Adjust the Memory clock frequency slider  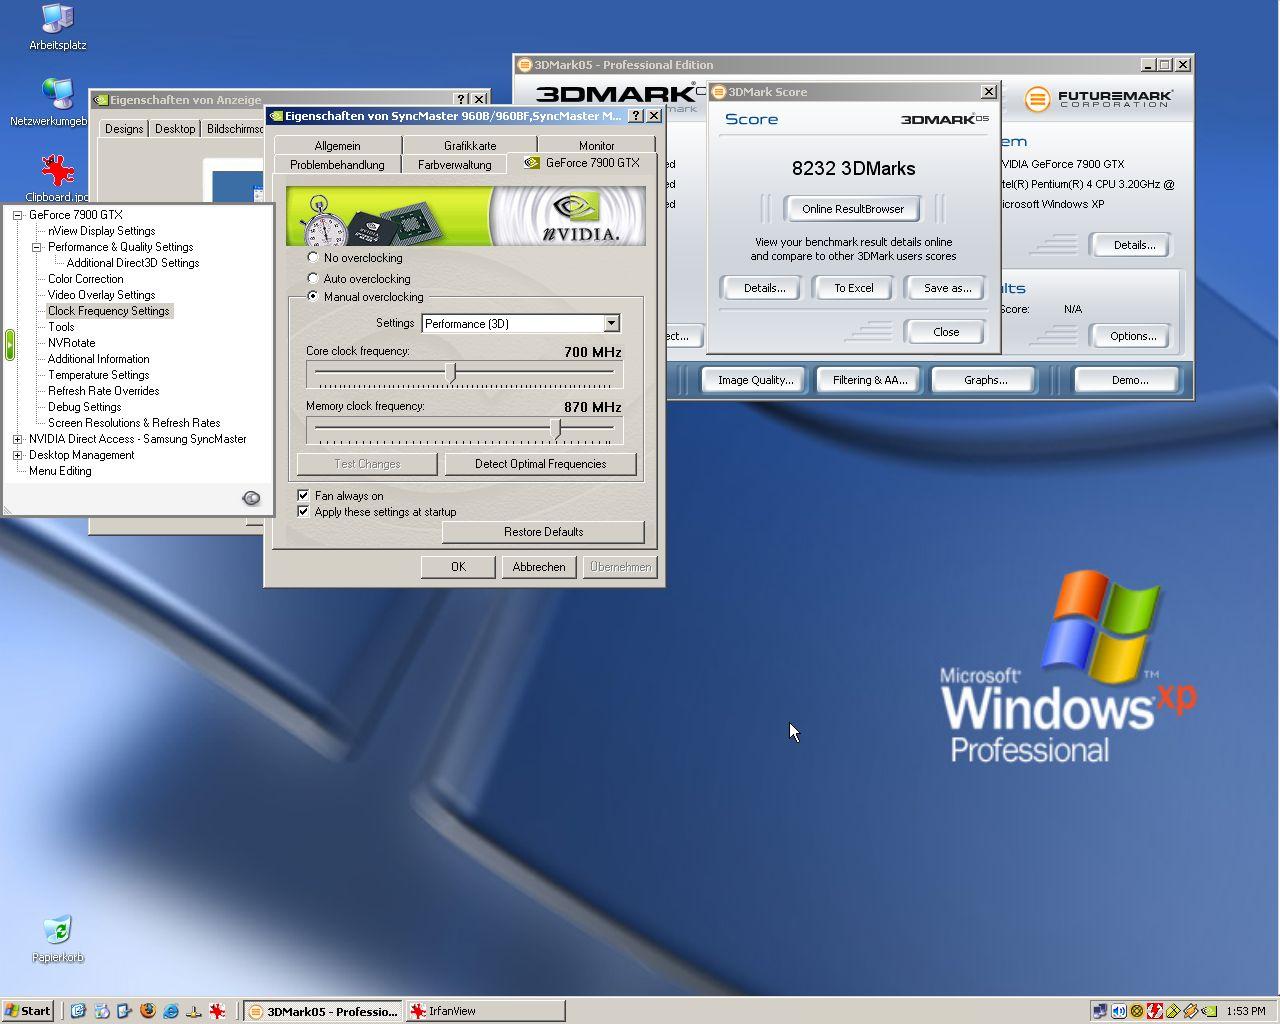pos(557,428)
